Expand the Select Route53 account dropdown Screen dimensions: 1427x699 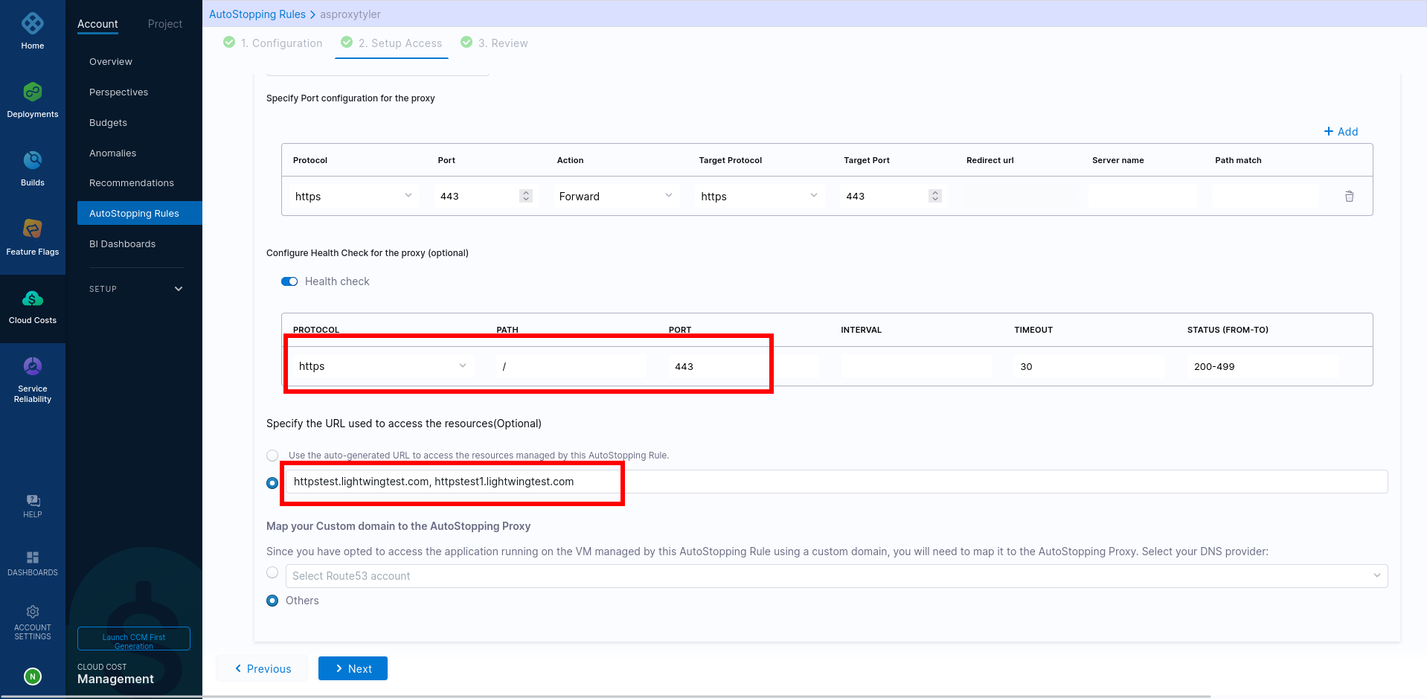[836, 576]
